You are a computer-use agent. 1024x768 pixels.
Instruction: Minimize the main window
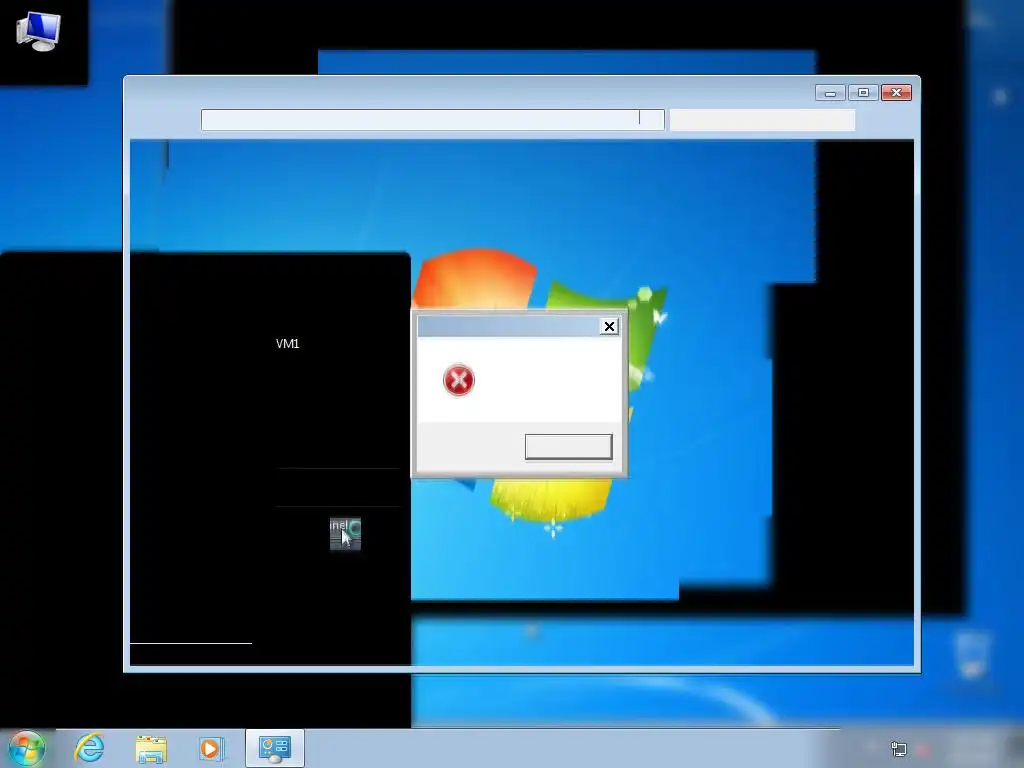pyautogui.click(x=830, y=93)
